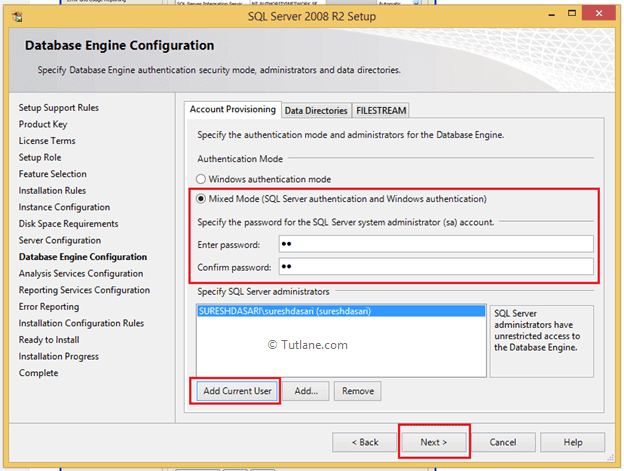The width and height of the screenshot is (624, 471).
Task: Click Database Engine Configuration step in sidebar
Action: click(x=83, y=257)
